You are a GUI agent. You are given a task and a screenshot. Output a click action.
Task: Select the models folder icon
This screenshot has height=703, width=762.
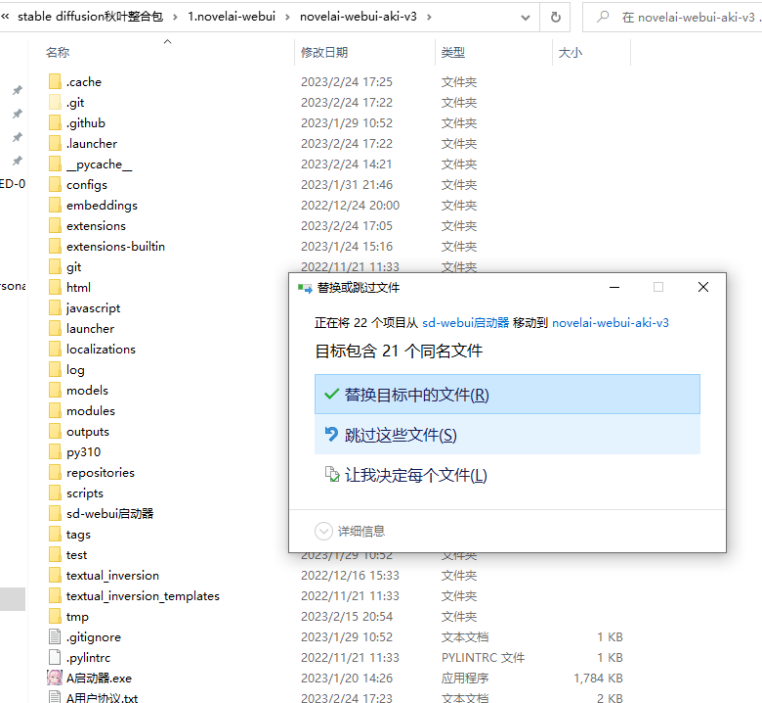pos(55,390)
